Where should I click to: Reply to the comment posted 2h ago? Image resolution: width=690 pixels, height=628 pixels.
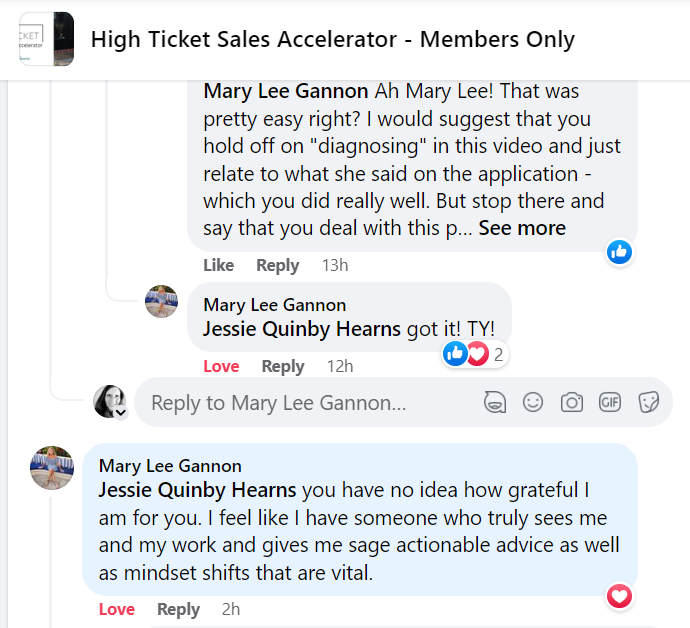click(x=178, y=609)
